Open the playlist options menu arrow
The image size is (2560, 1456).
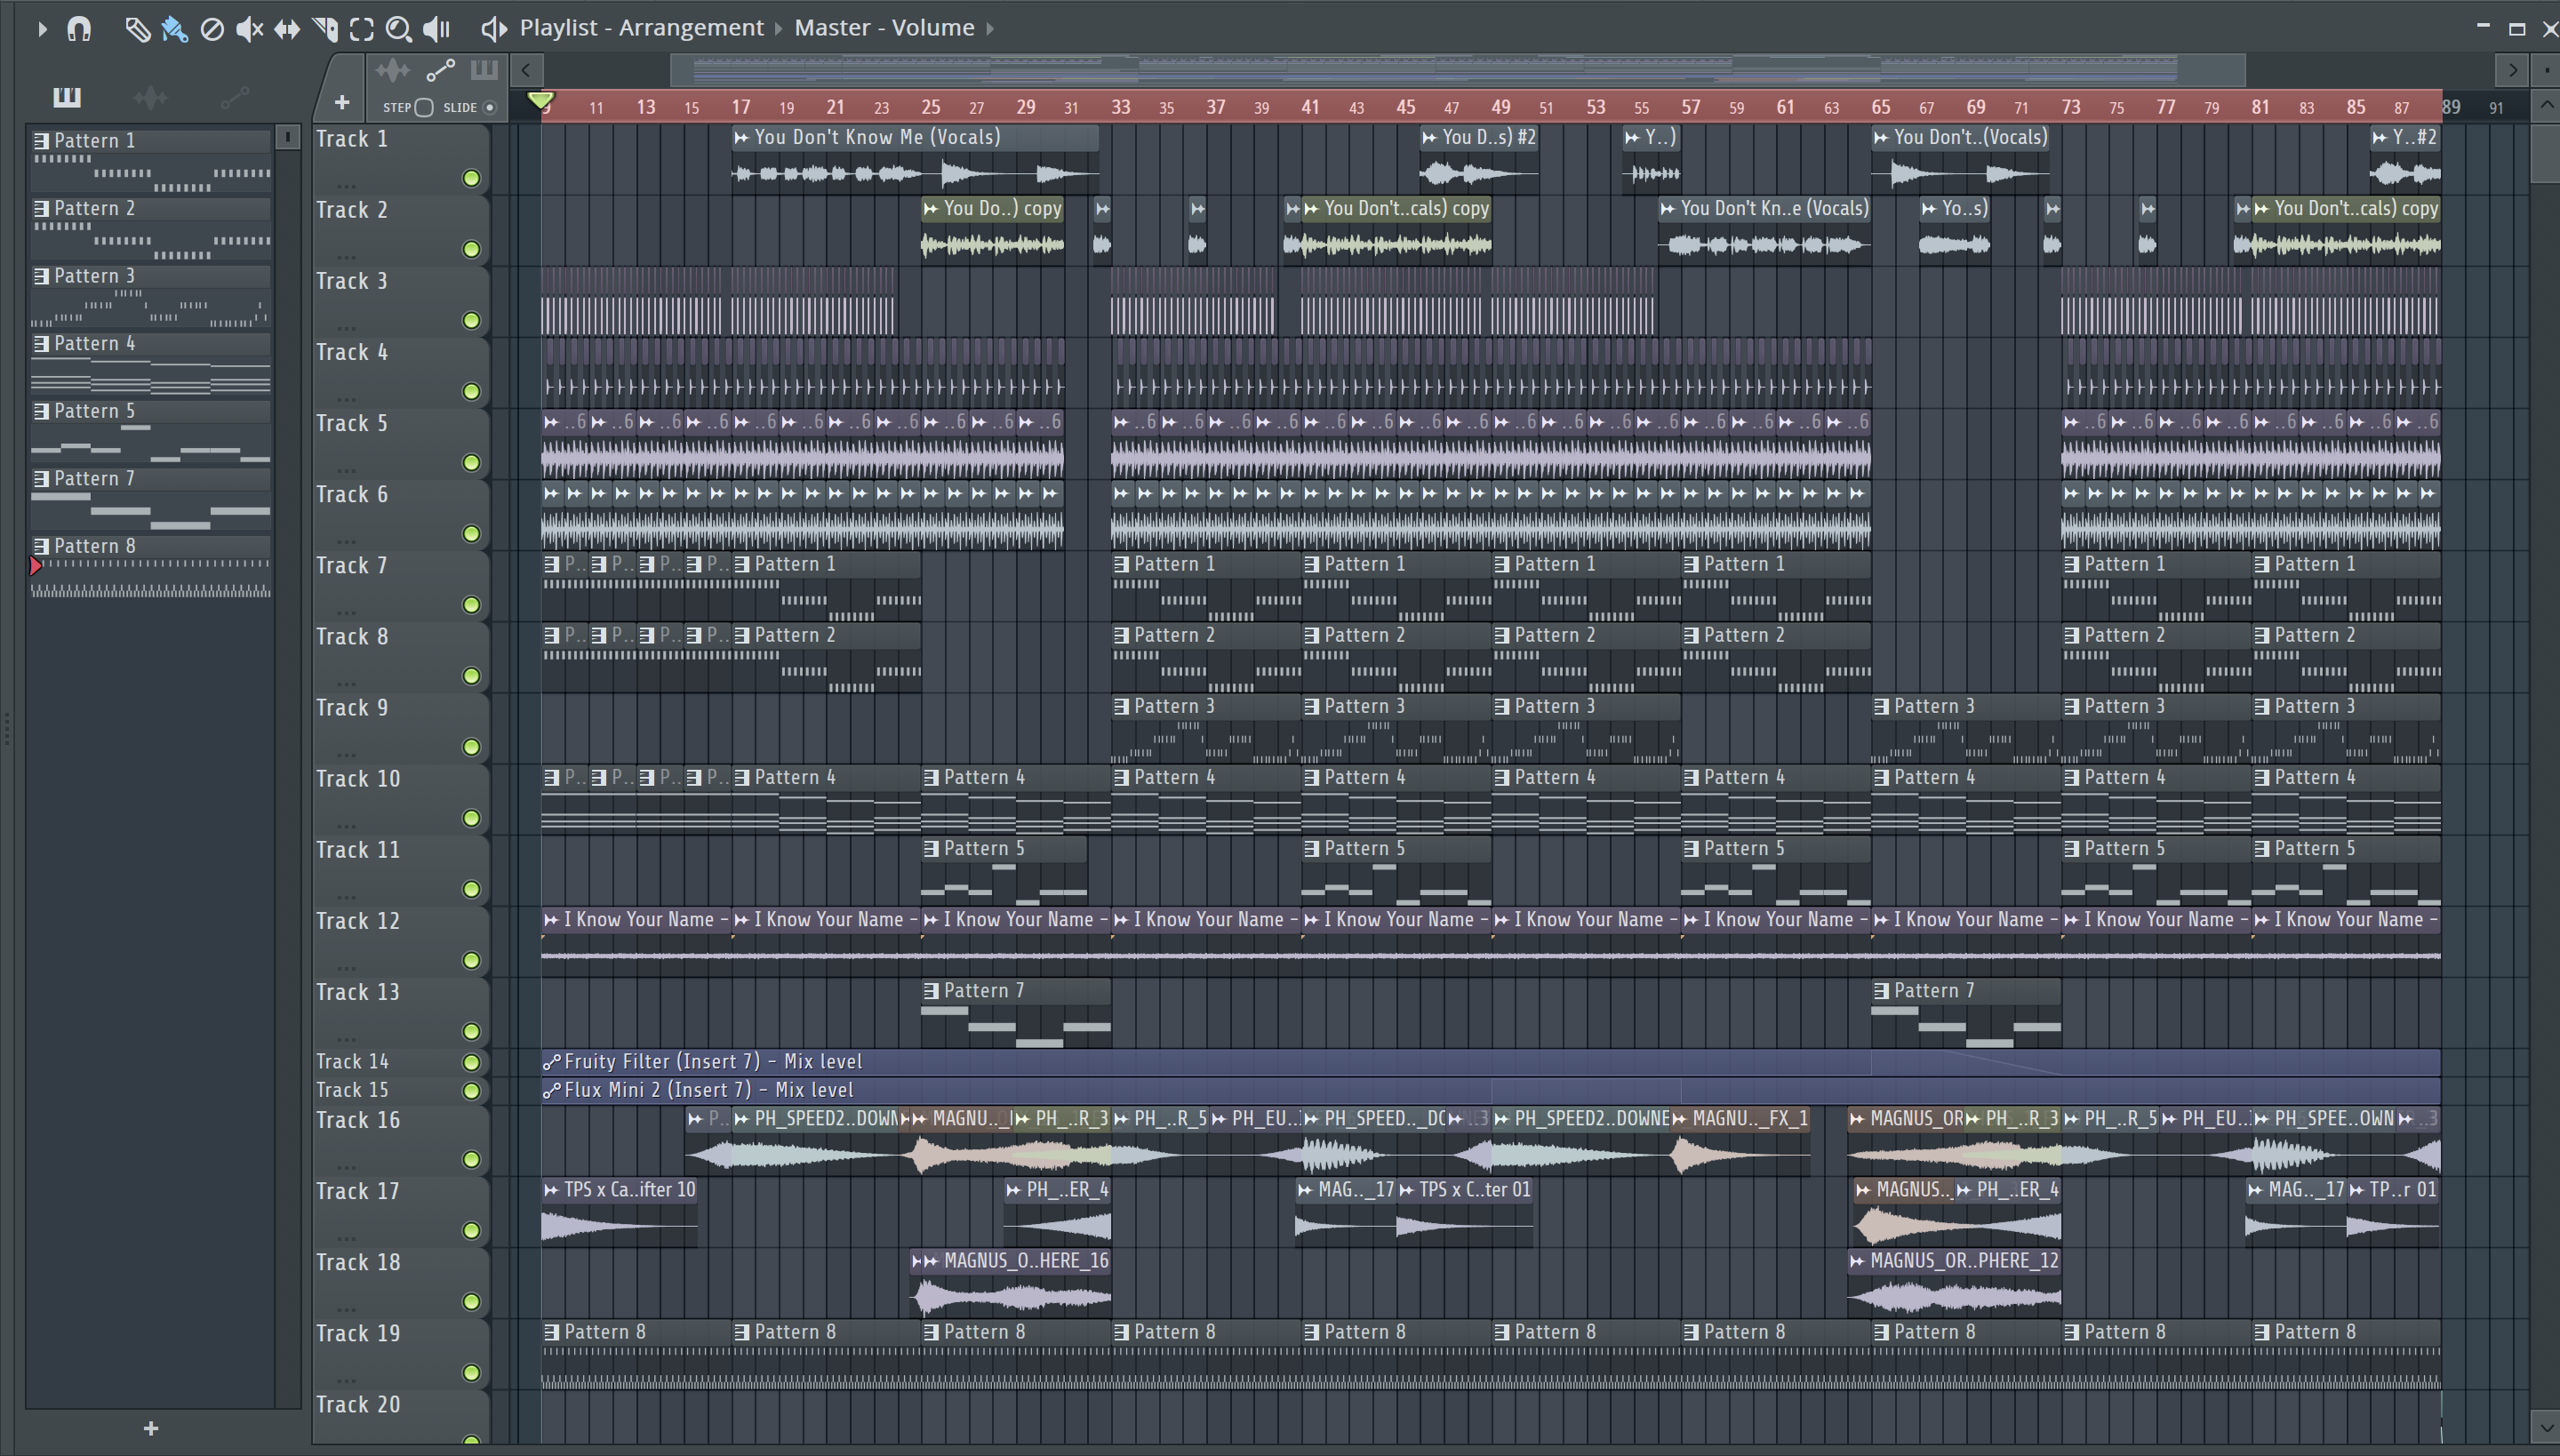coord(42,29)
